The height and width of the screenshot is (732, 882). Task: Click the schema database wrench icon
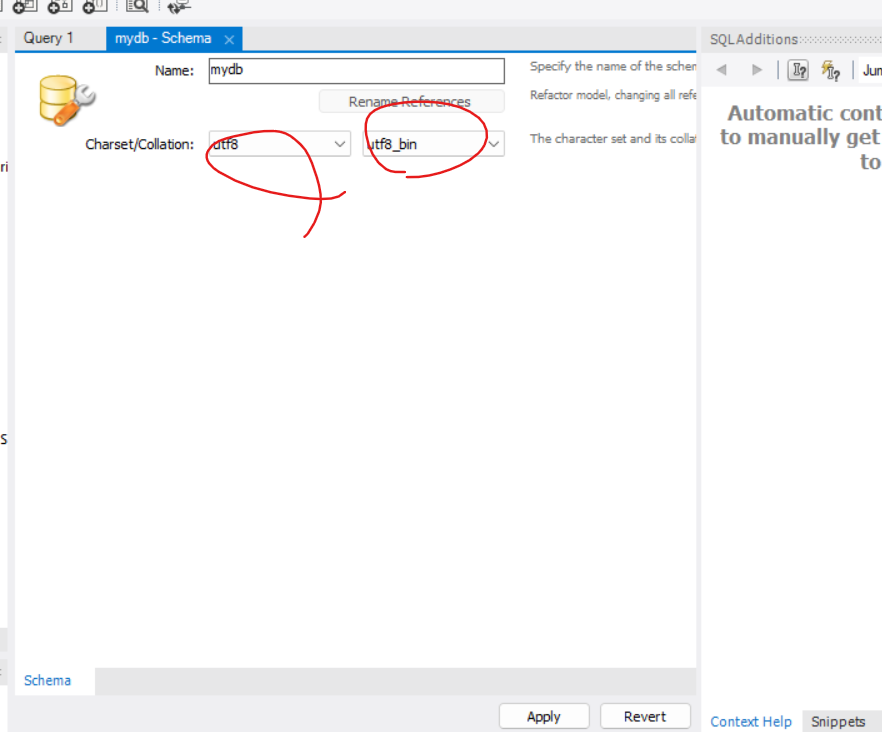66,100
